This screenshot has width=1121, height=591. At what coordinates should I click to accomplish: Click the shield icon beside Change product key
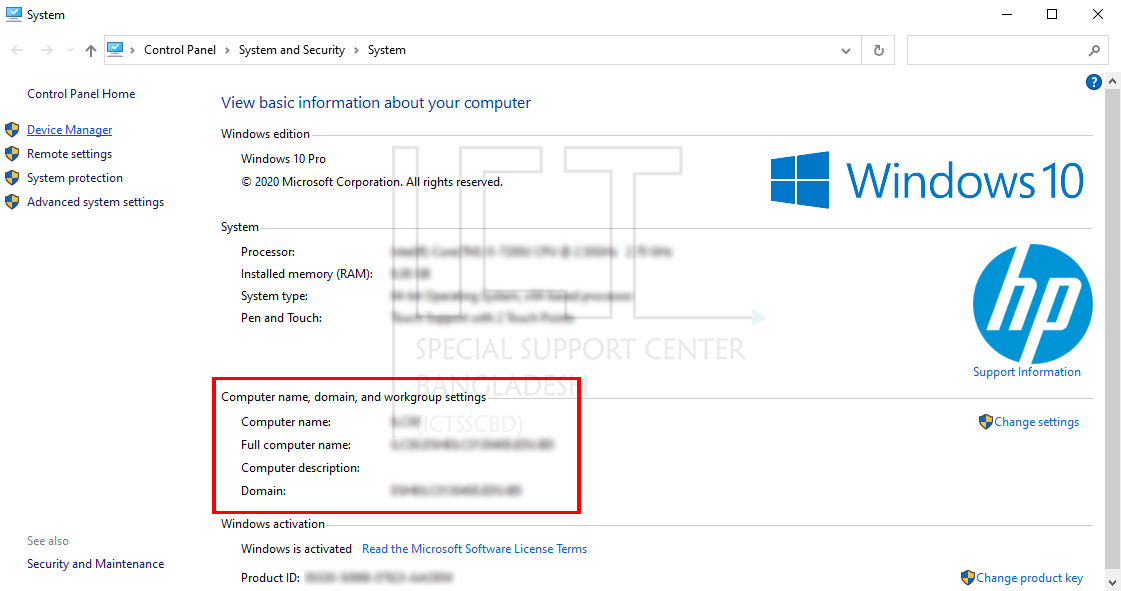tap(968, 577)
